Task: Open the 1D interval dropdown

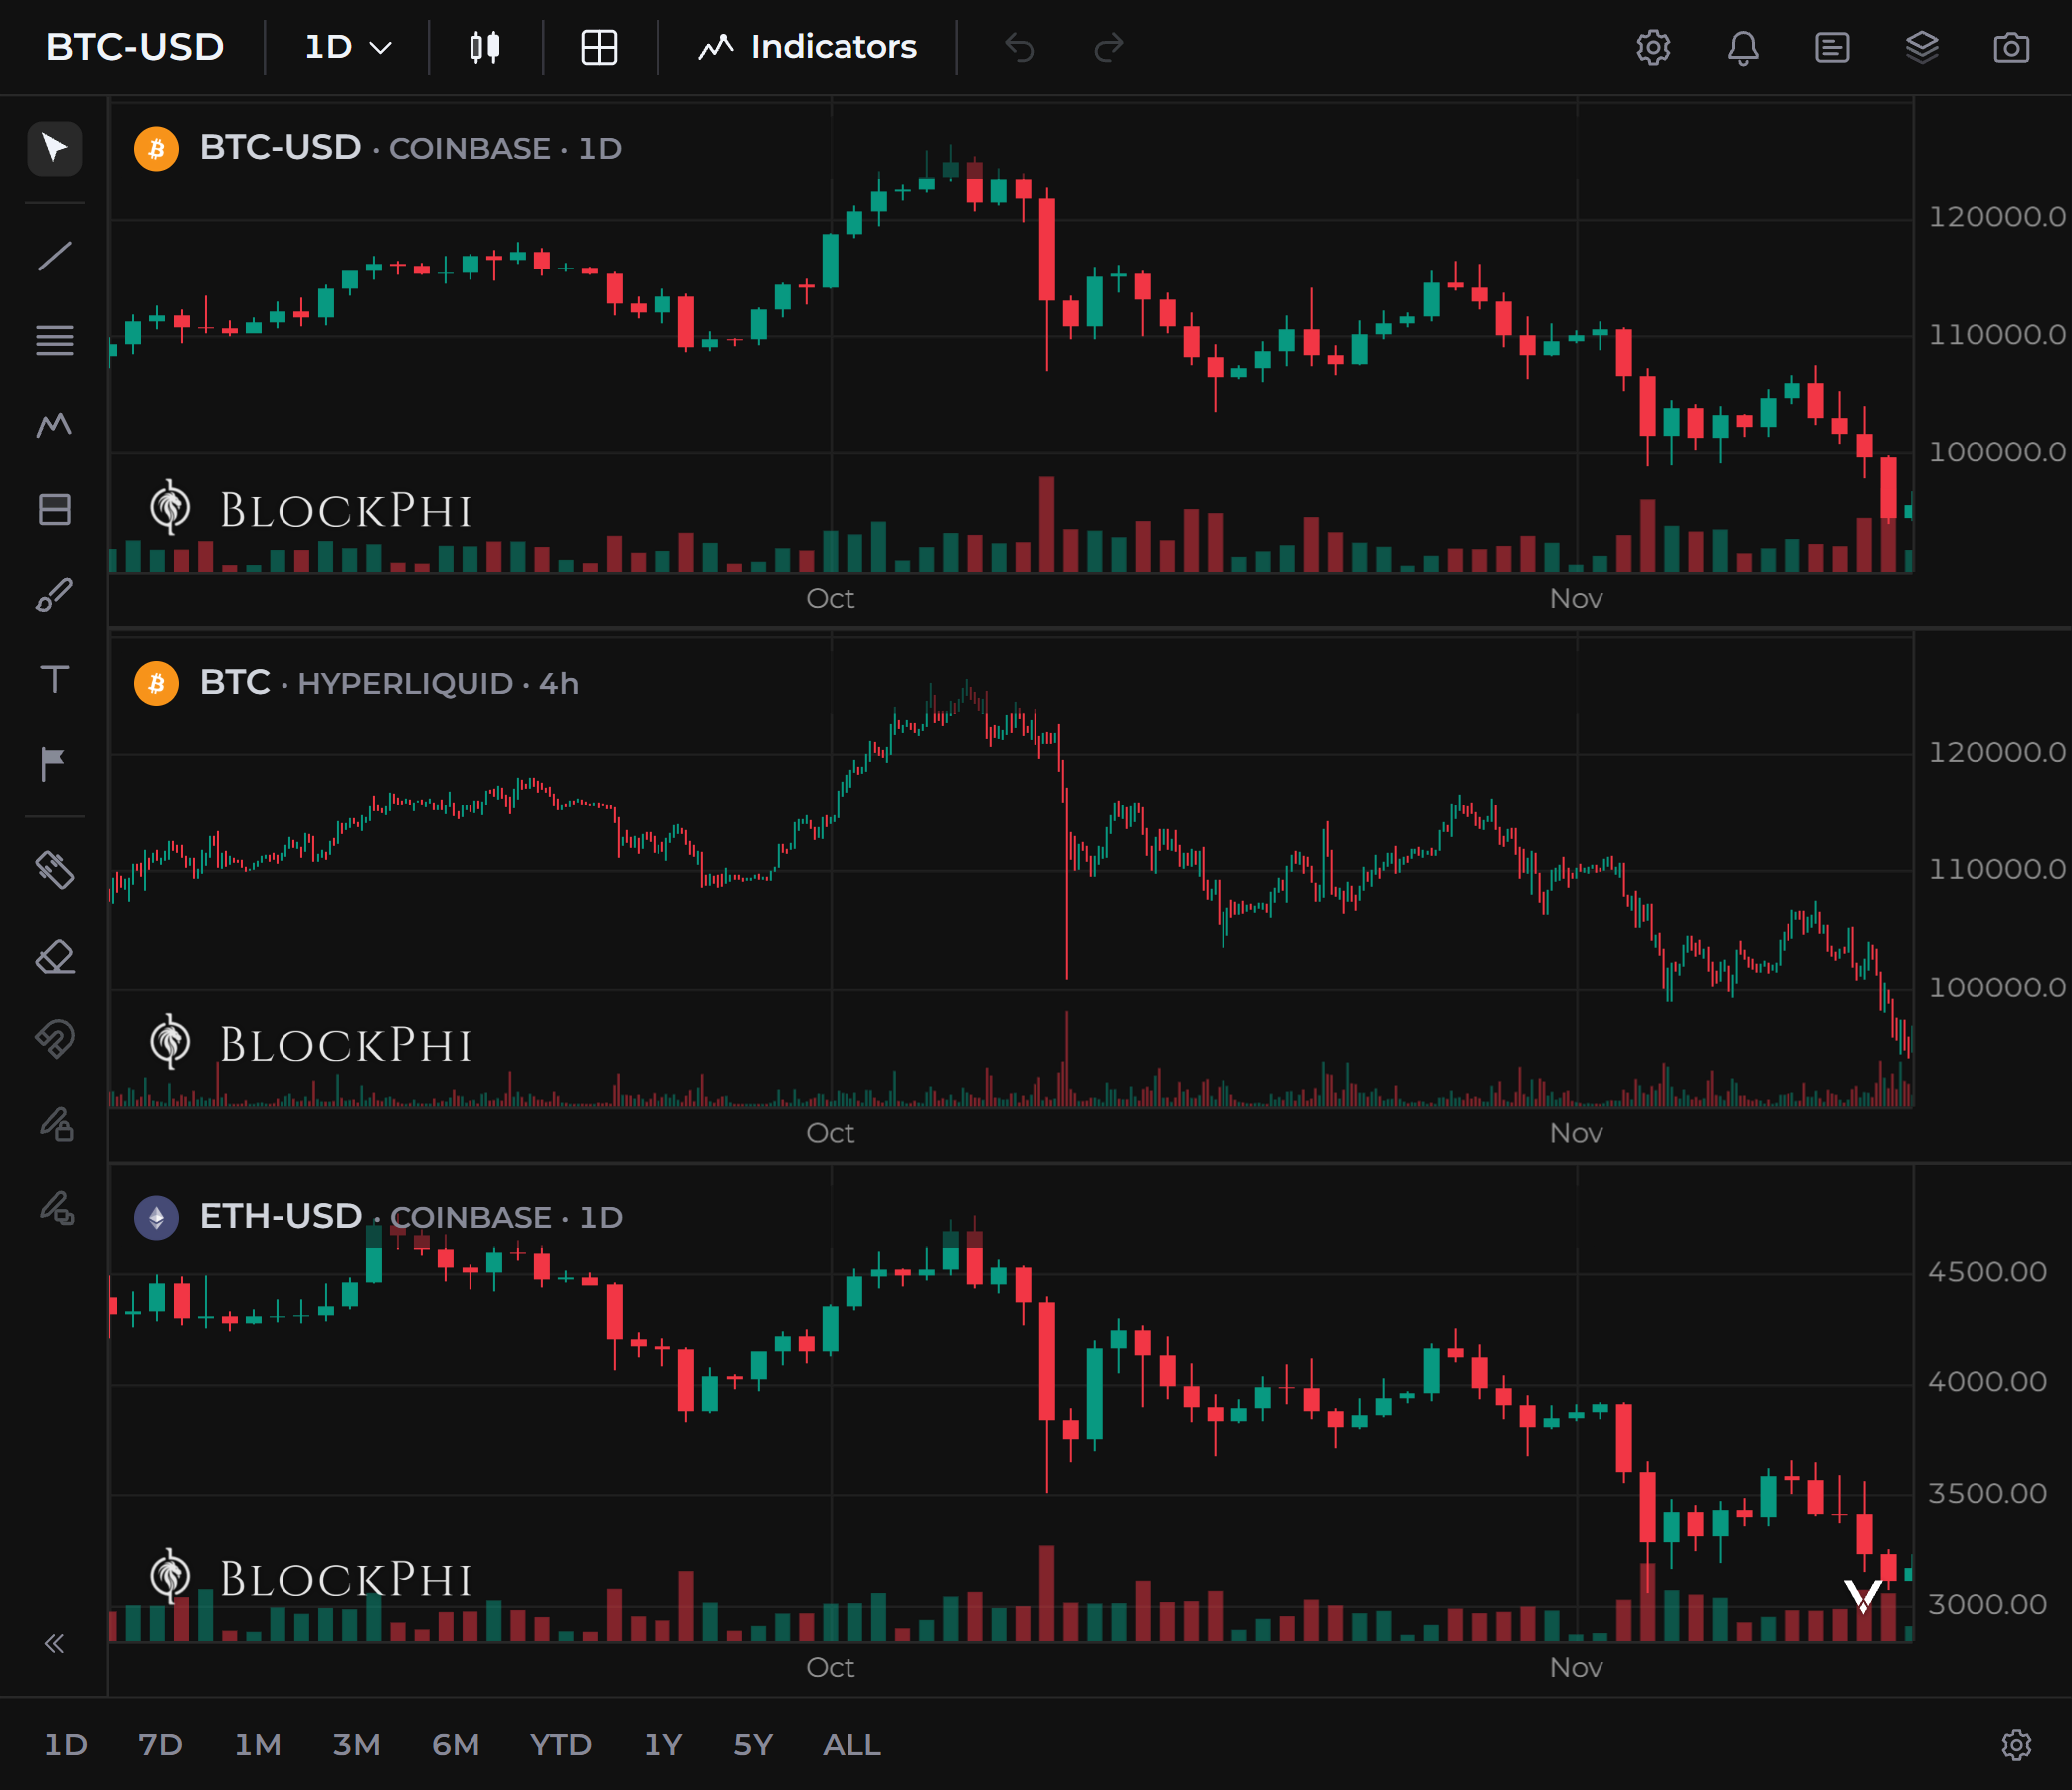Action: tap(347, 47)
